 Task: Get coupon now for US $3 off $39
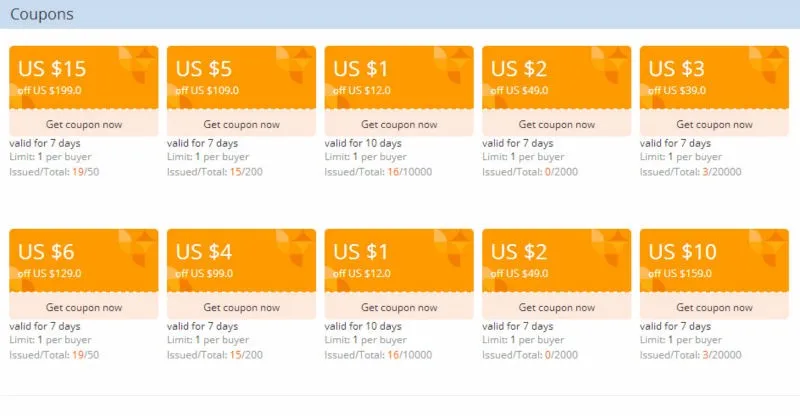click(714, 124)
